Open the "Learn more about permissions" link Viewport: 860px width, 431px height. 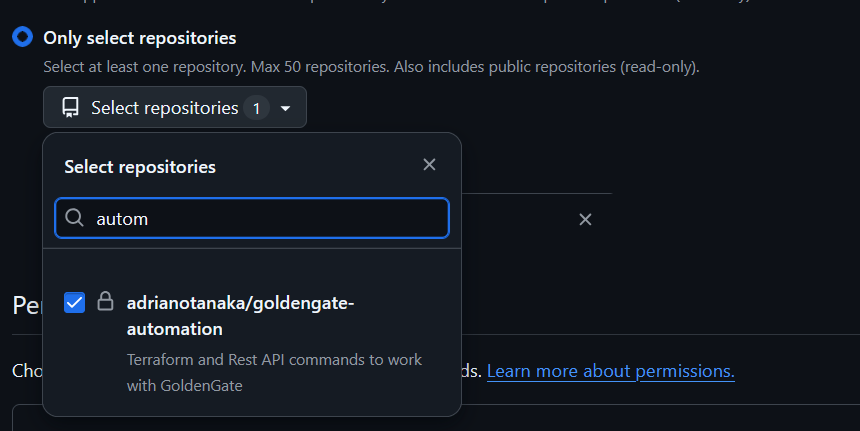pos(610,371)
